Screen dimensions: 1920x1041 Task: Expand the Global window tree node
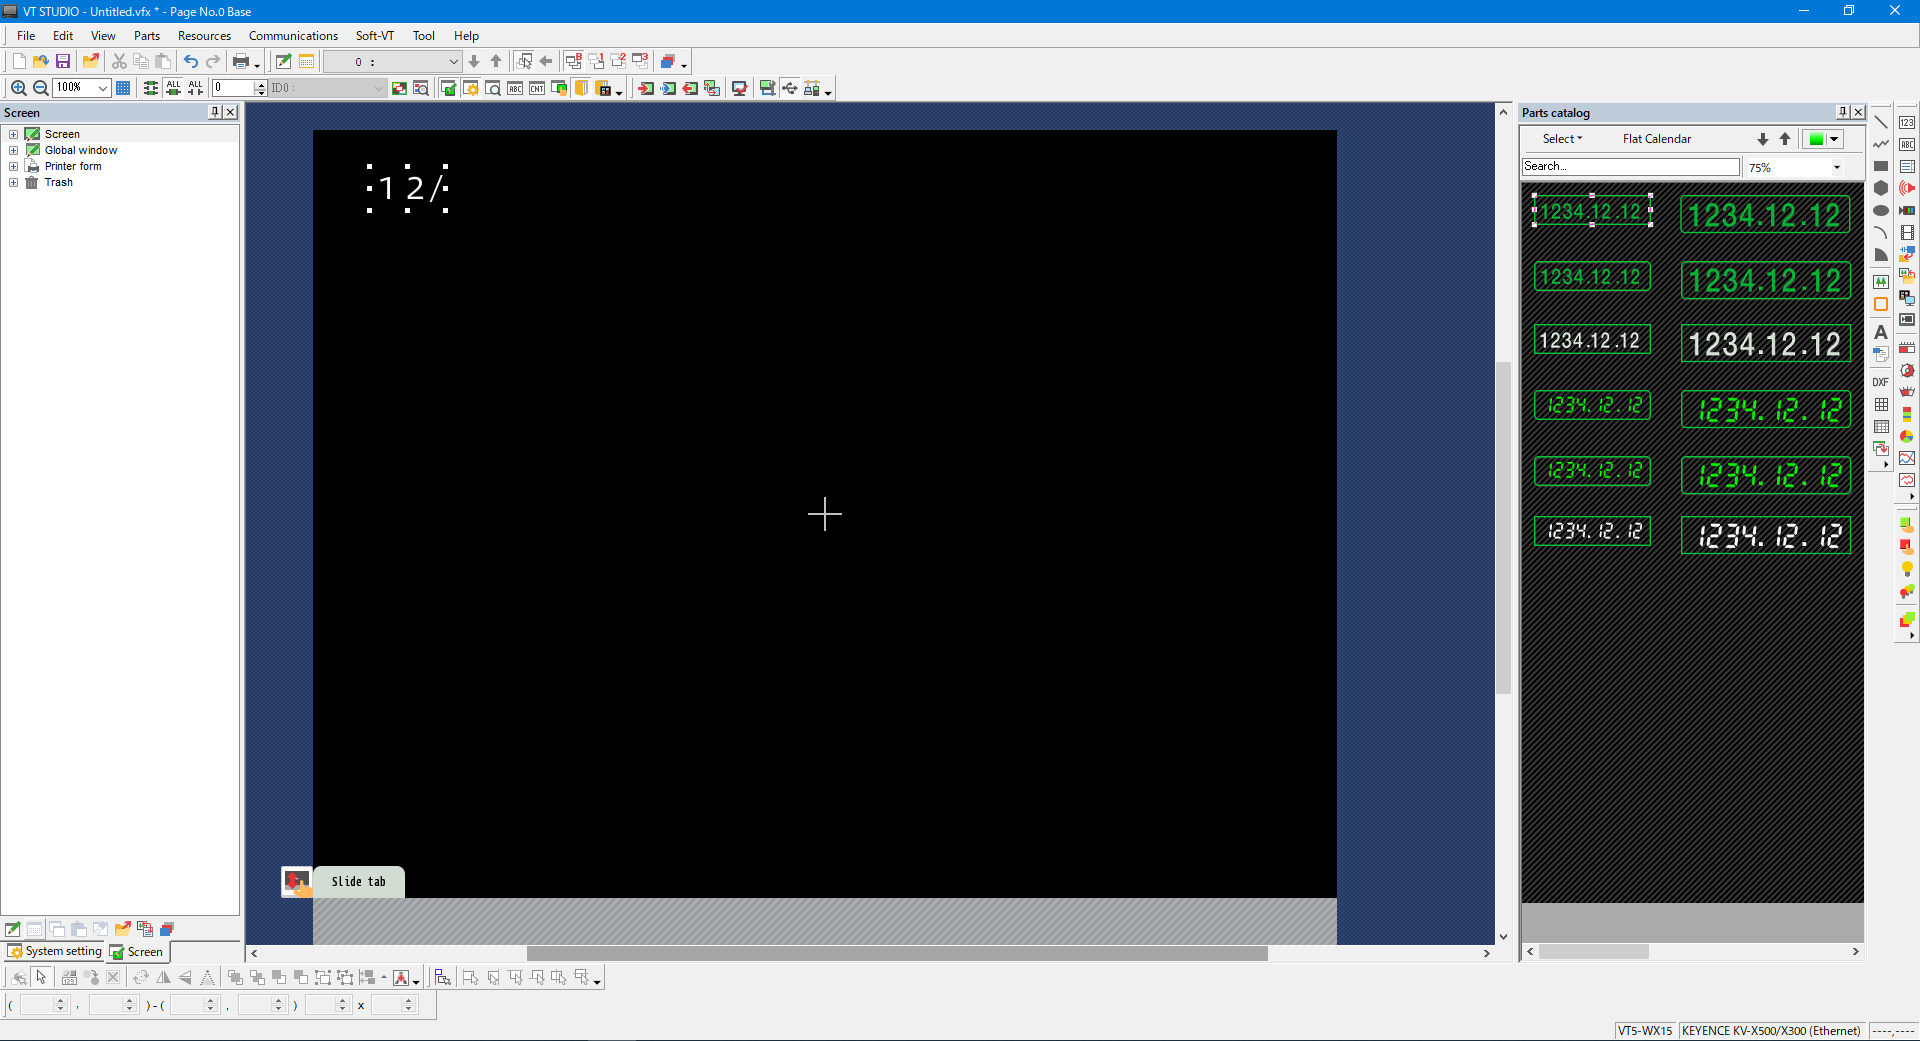[14, 150]
